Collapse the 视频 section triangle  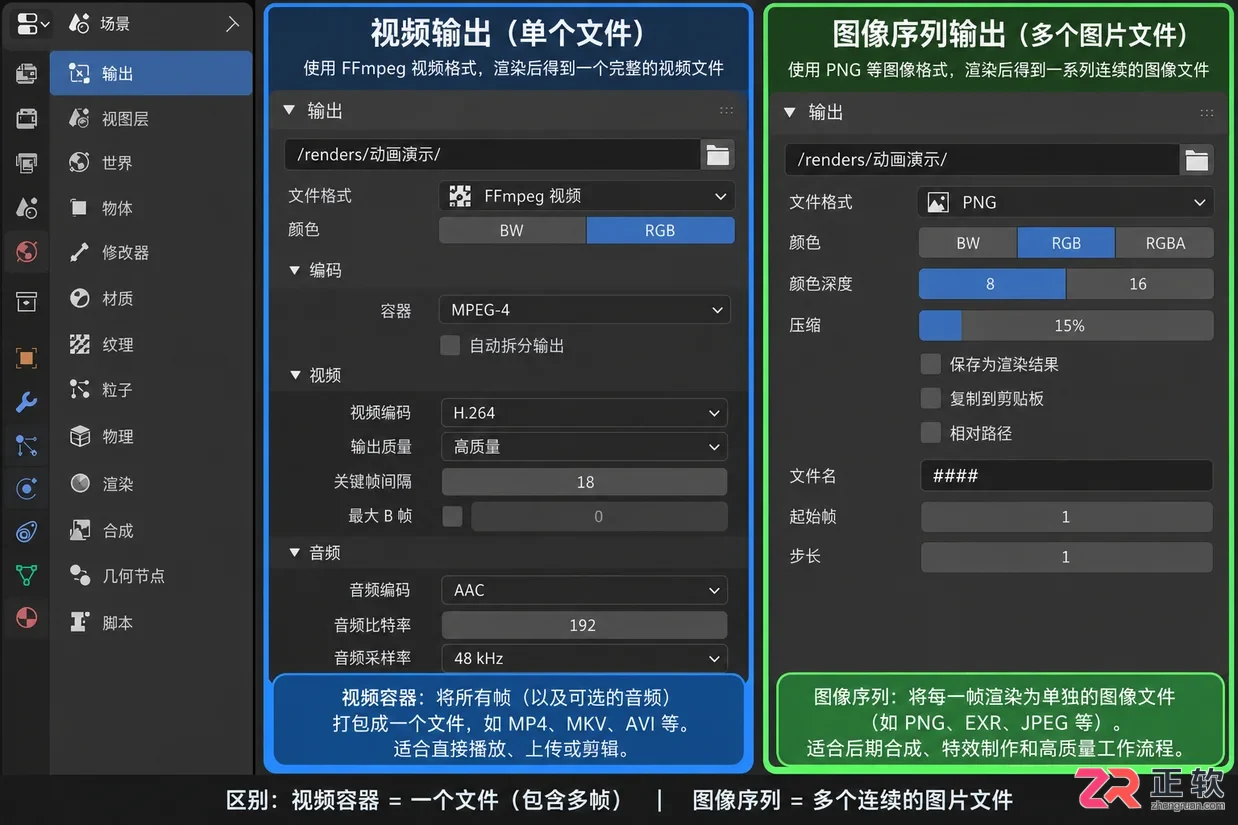[x=295, y=375]
